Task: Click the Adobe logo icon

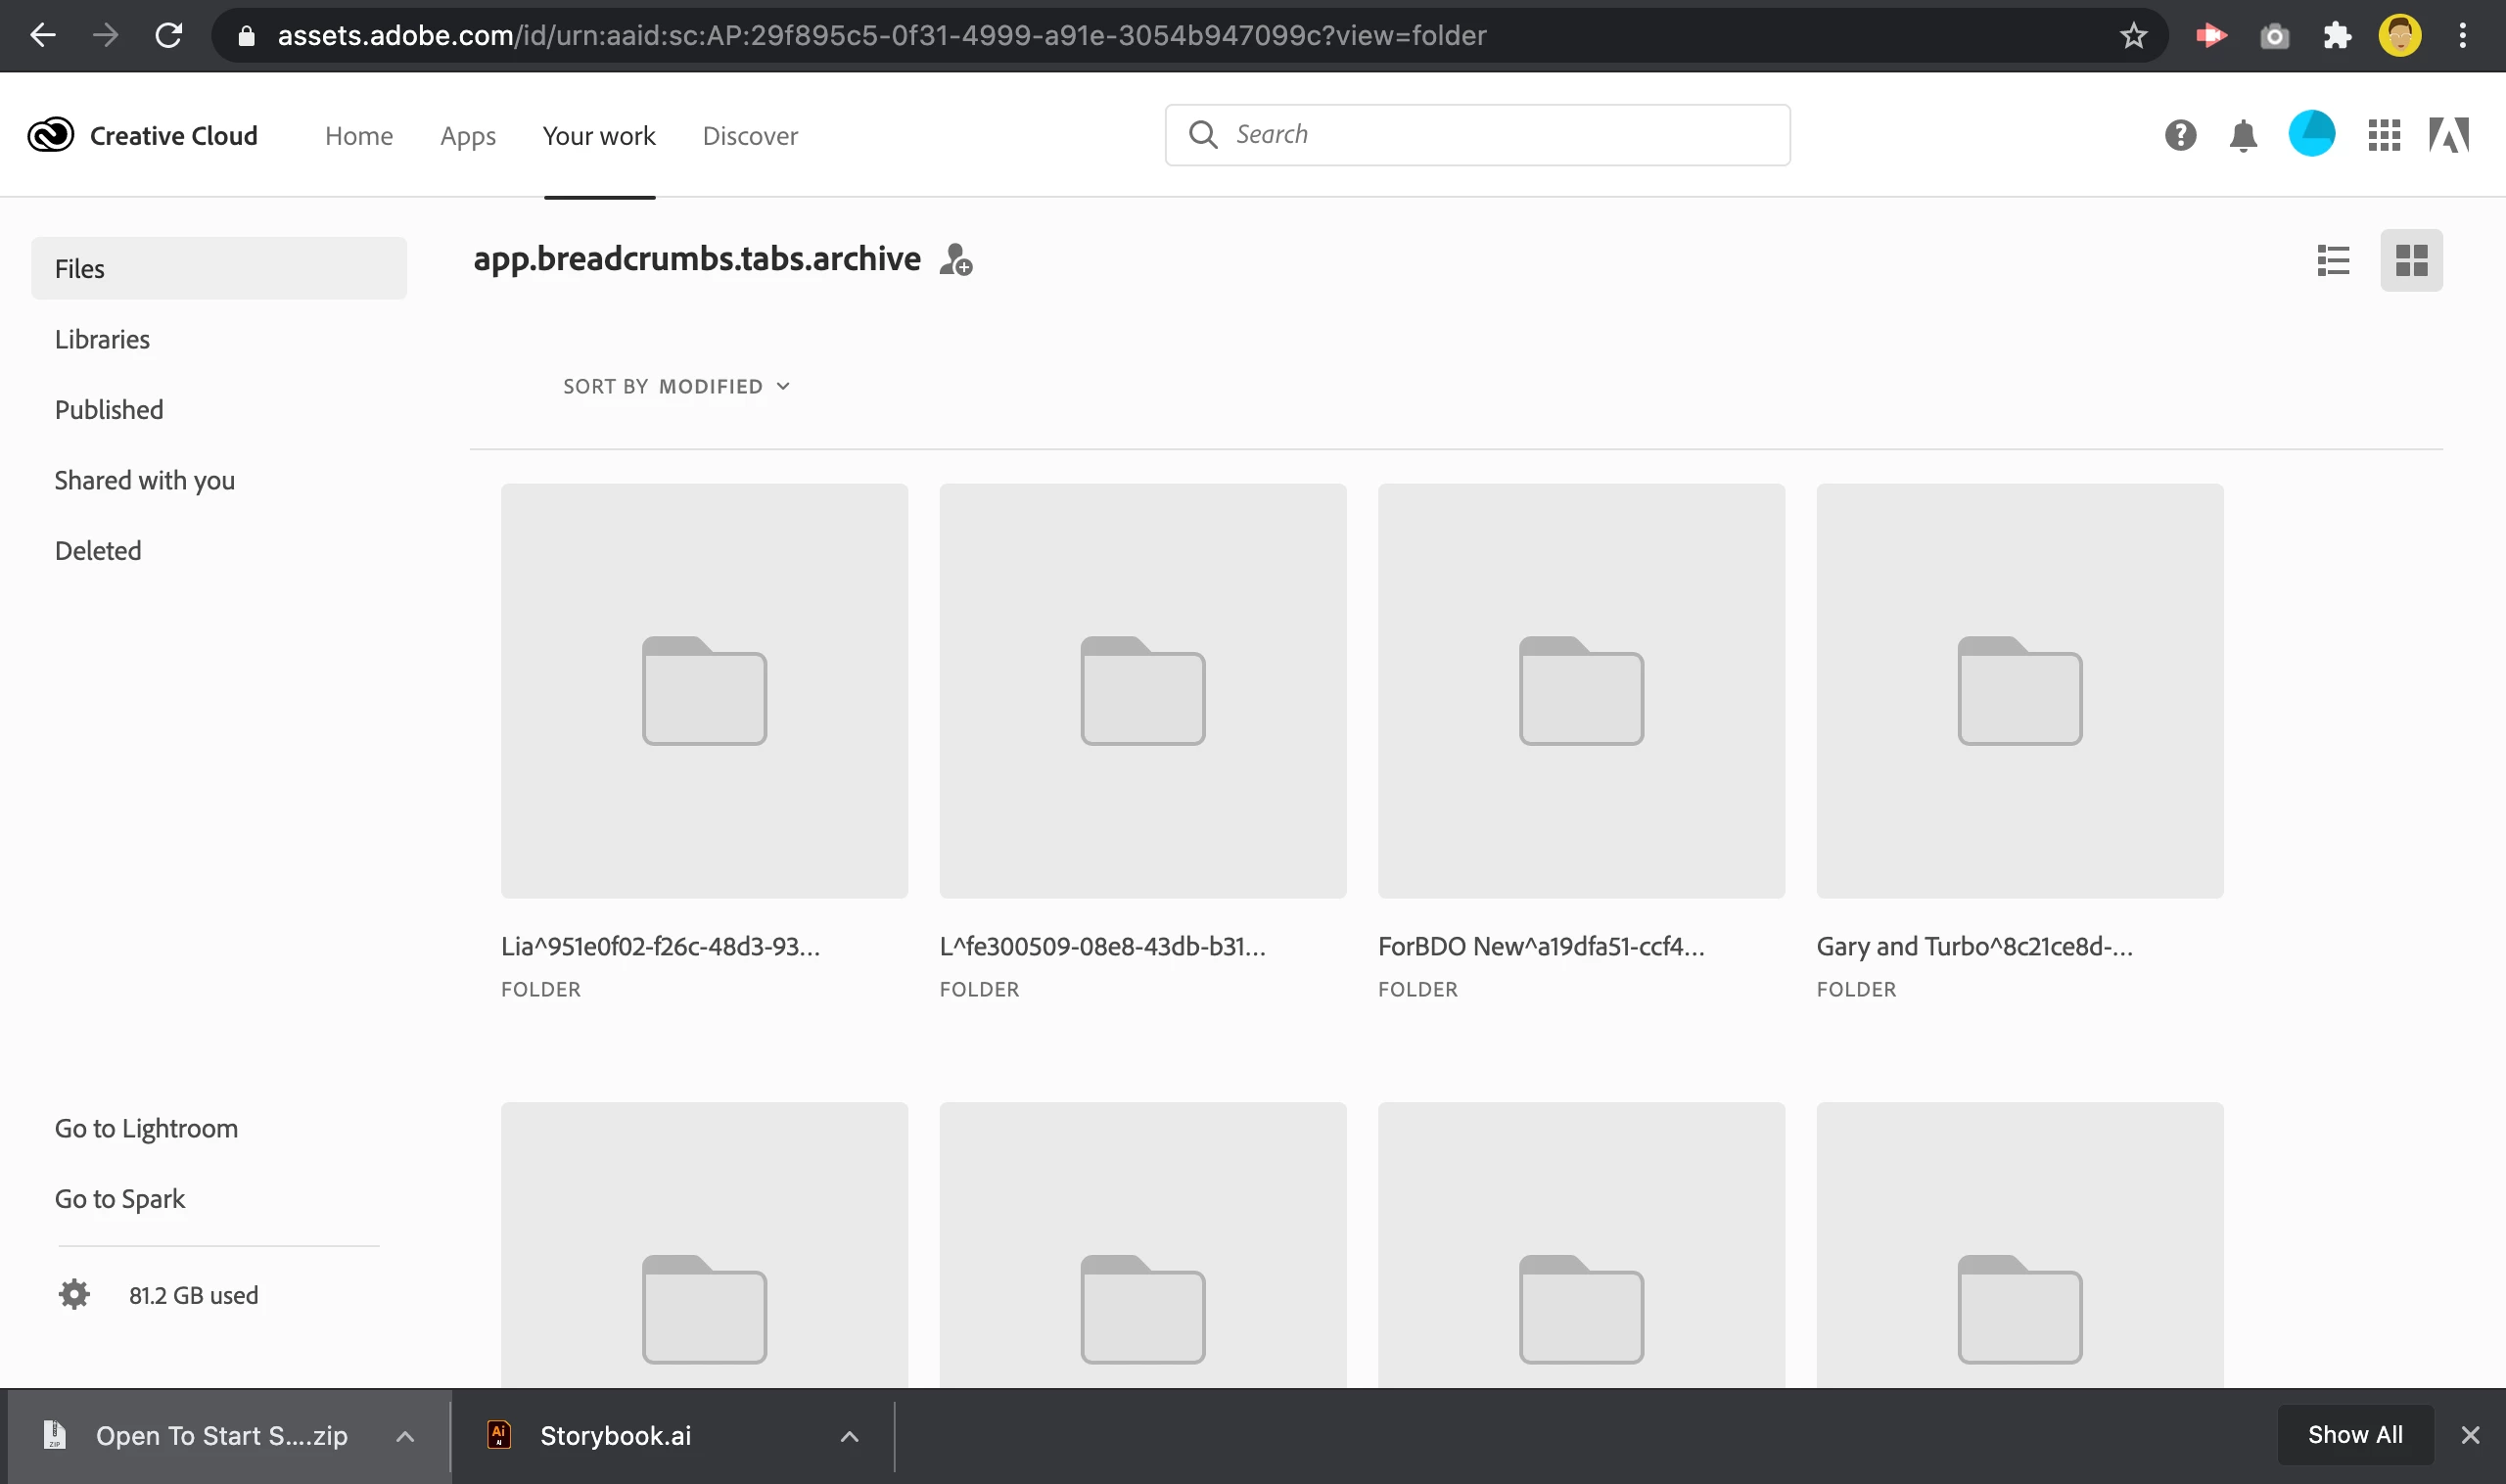Action: click(x=2448, y=135)
